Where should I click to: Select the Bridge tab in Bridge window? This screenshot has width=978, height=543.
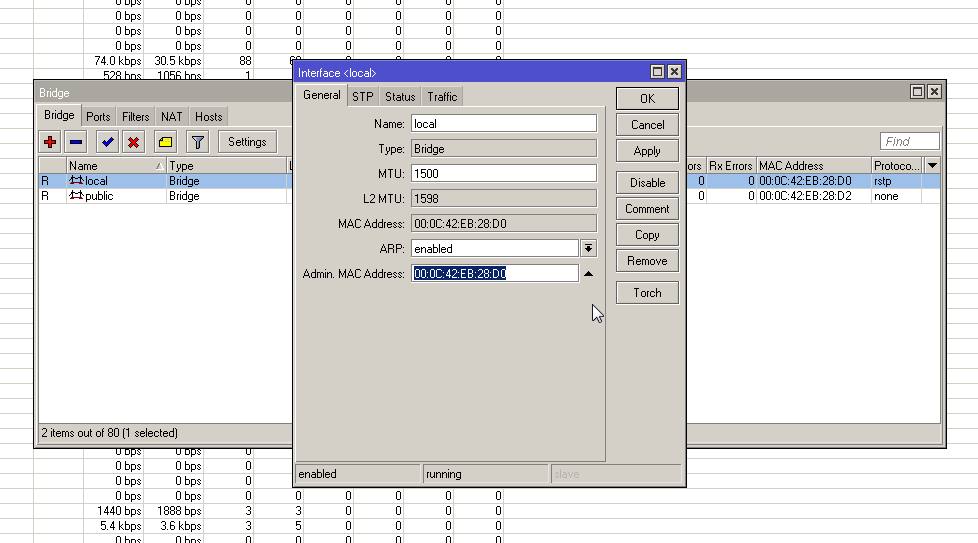click(59, 115)
